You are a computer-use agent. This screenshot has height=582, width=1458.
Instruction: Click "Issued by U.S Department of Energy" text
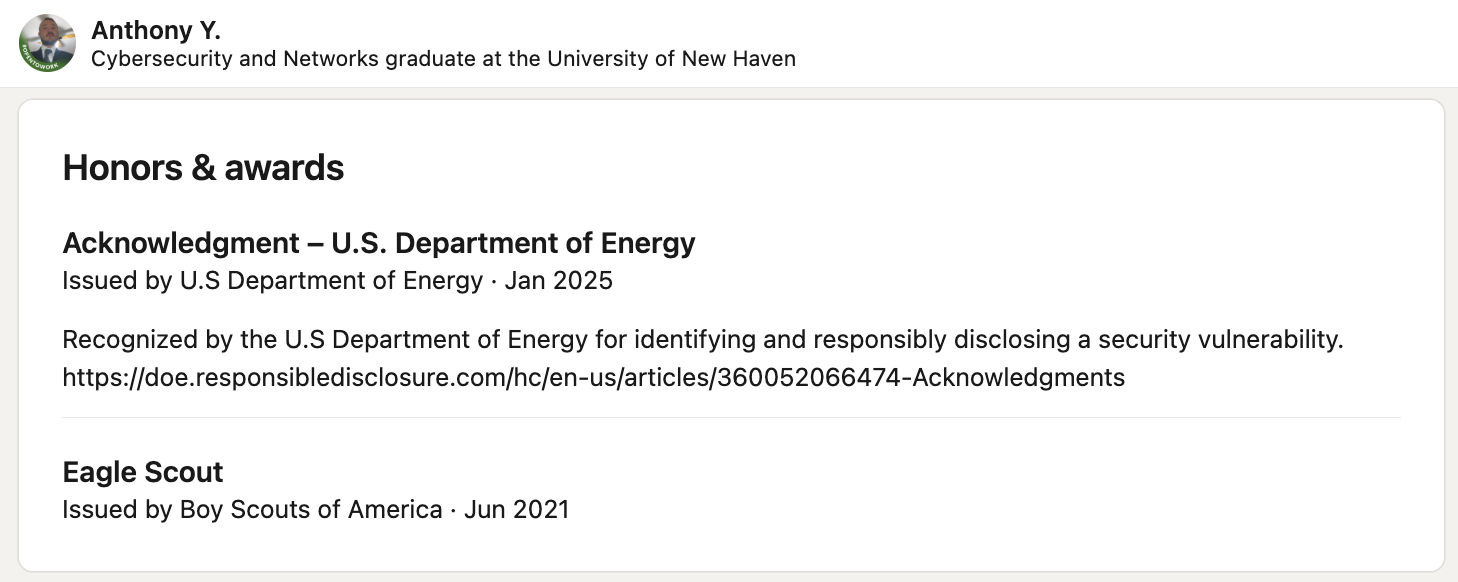coord(272,281)
